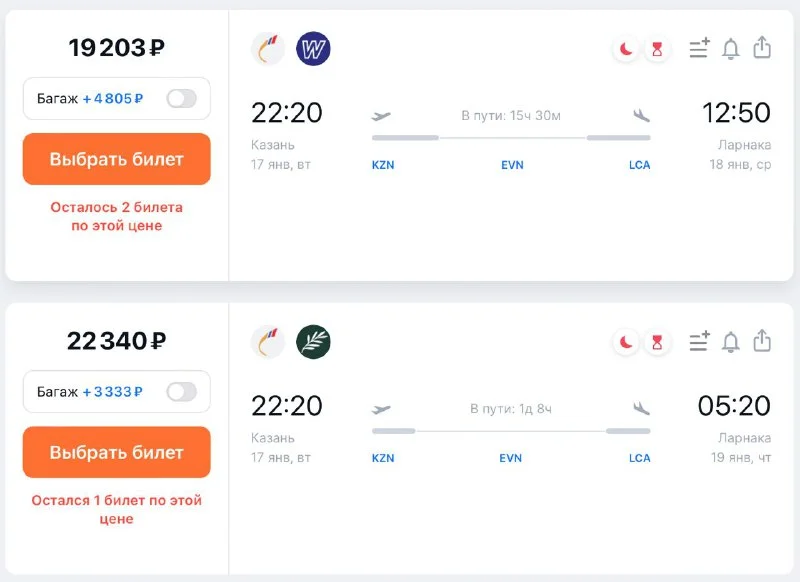800x582 pixels.
Task: Click the LCA airport code on the first ticket
Action: 639,165
